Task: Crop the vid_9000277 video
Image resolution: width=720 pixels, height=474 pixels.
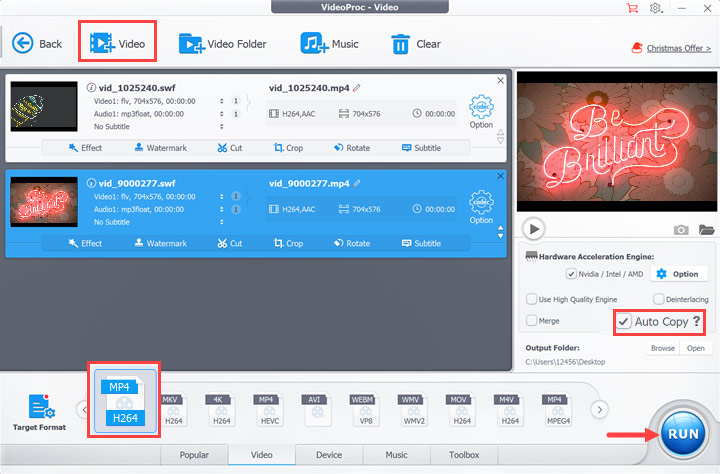Action: [x=288, y=243]
